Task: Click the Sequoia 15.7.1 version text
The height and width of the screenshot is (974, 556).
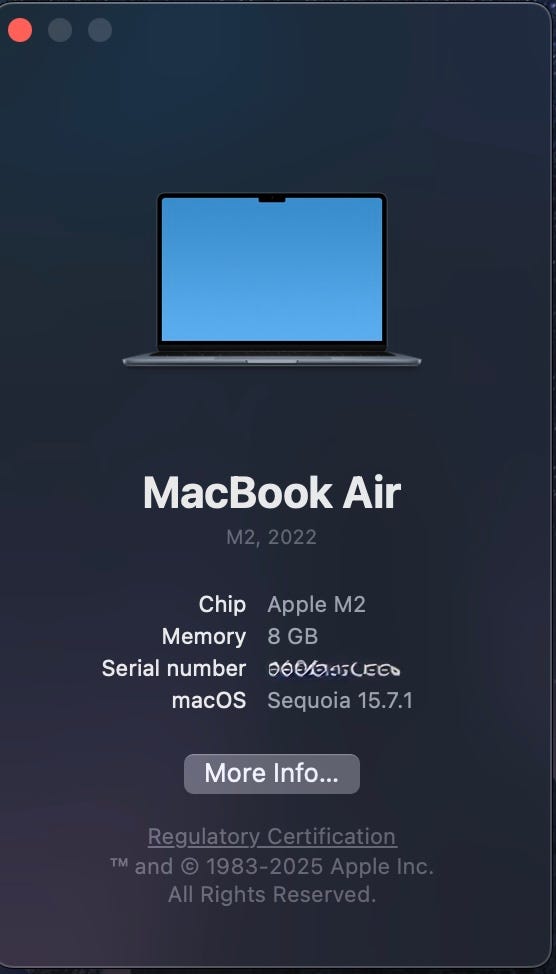Action: 340,701
